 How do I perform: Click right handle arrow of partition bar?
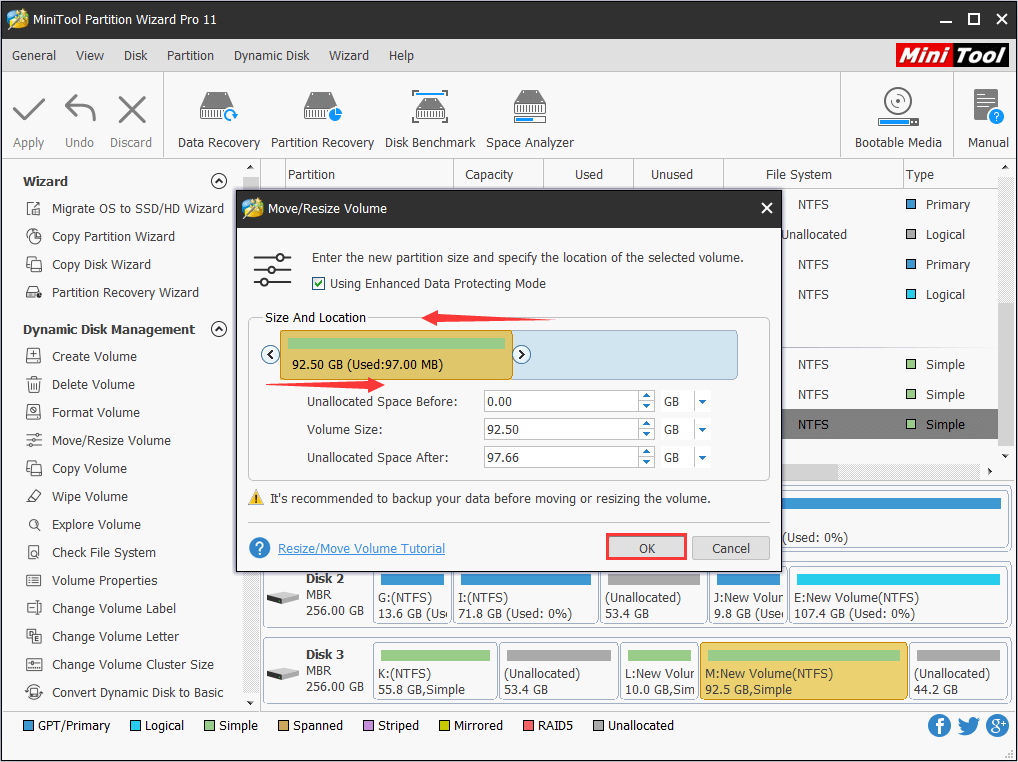pyautogui.click(x=521, y=354)
